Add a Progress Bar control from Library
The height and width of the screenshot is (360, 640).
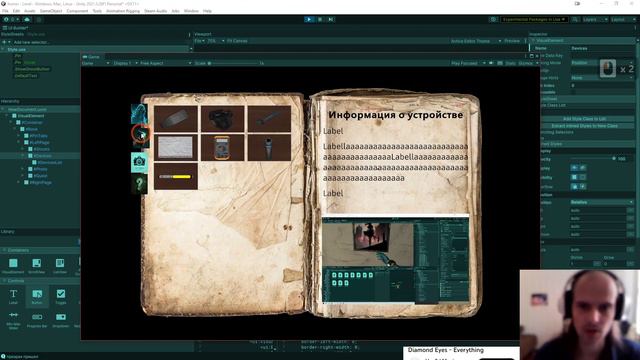[37, 320]
